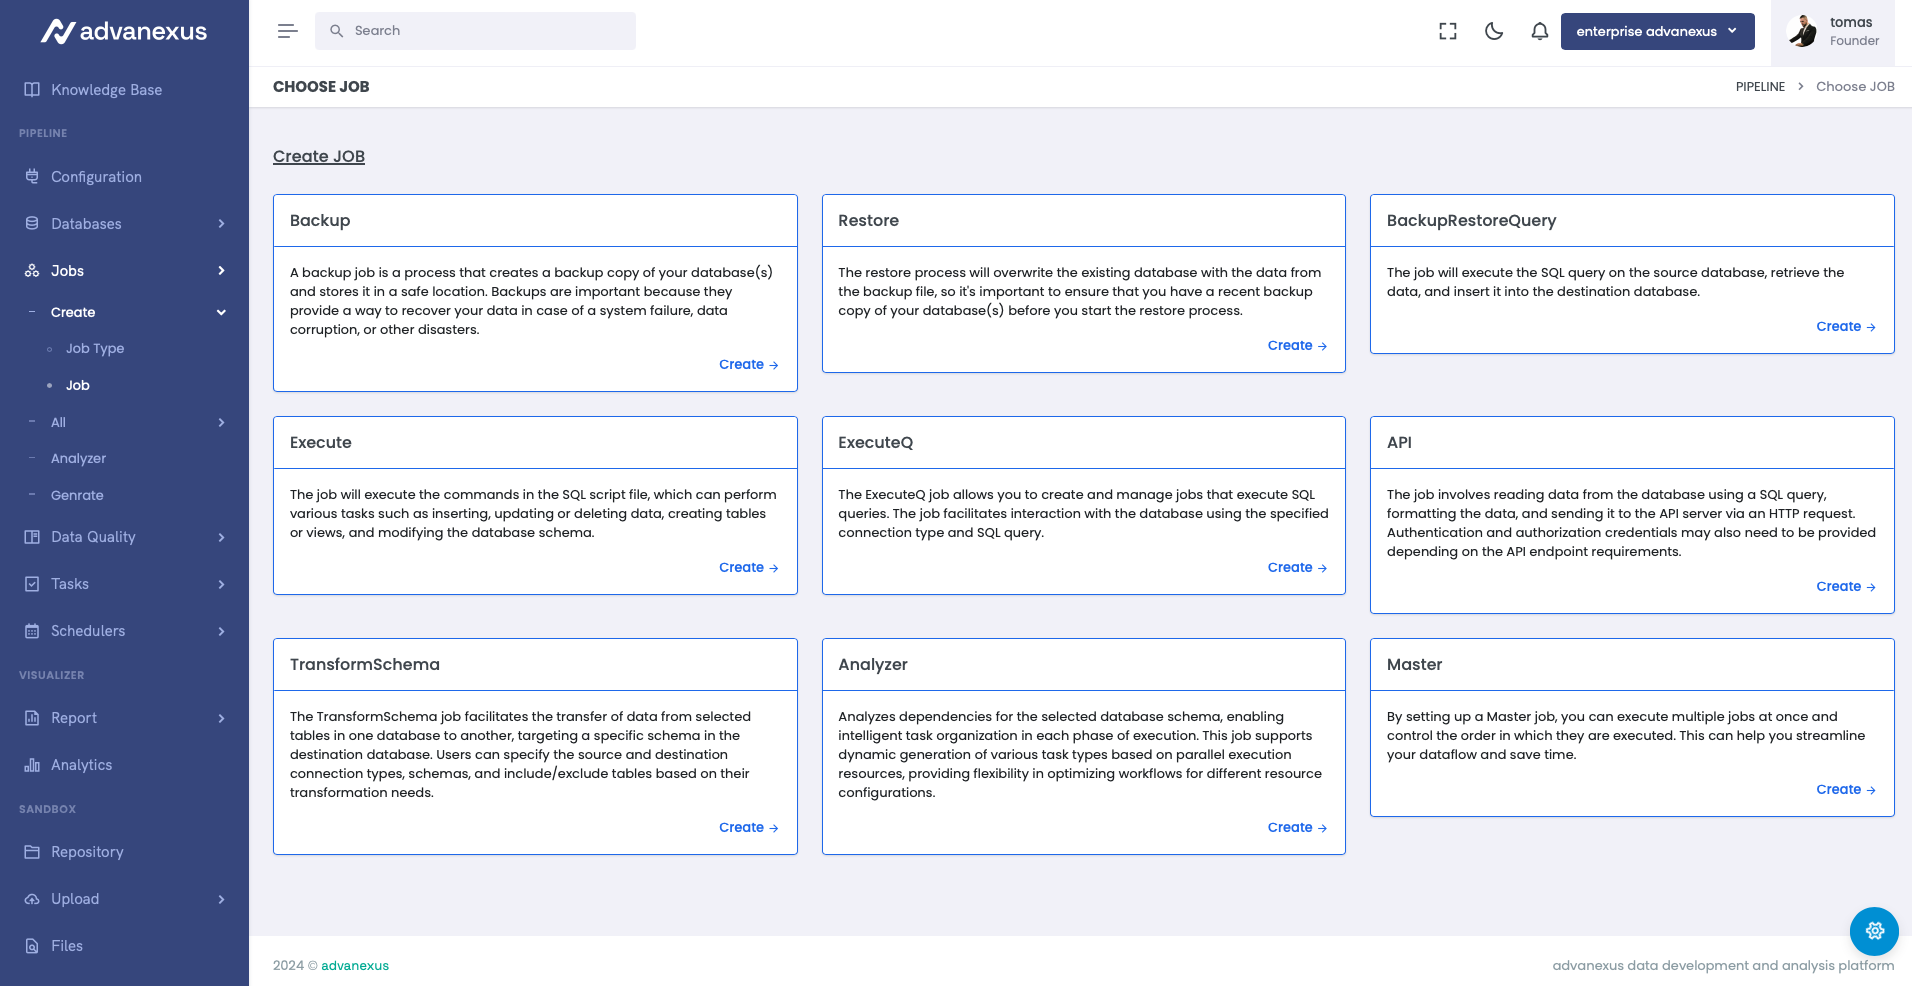Image resolution: width=1912 pixels, height=986 pixels.
Task: Expand the Report menu chevron
Action: tap(221, 718)
